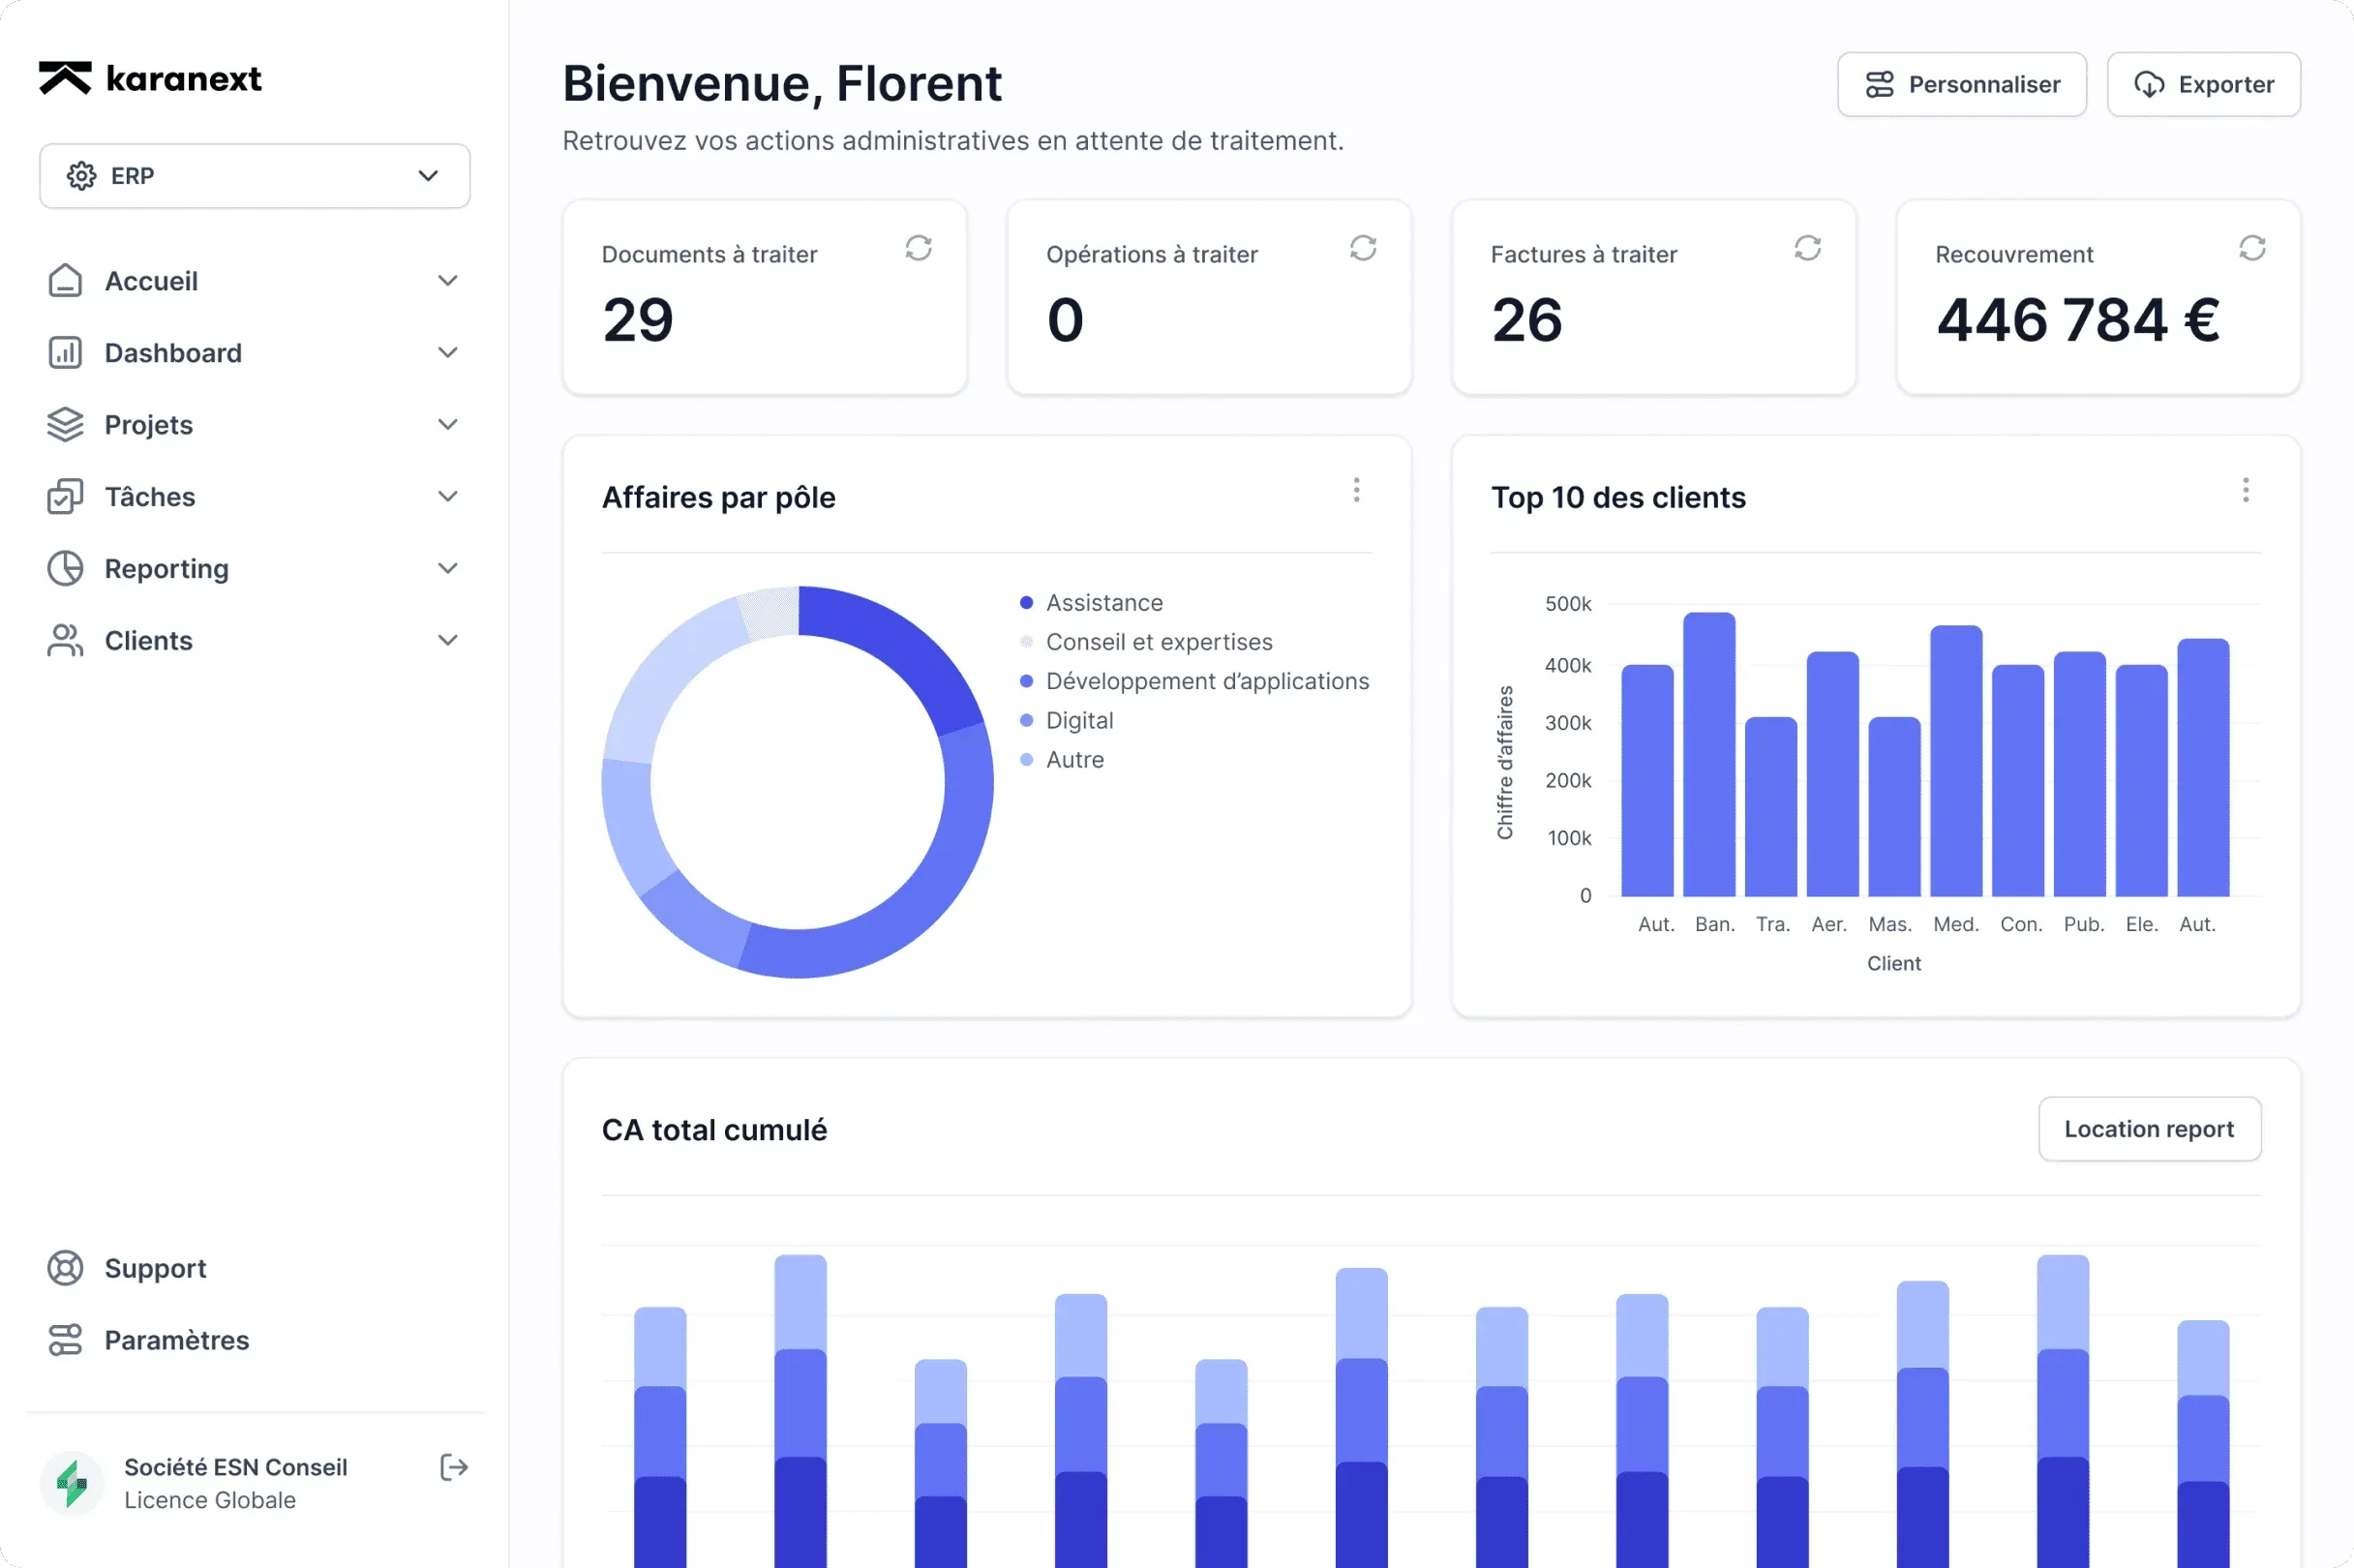The height and width of the screenshot is (1568, 2354).
Task: Toggle the Digital legend series
Action: click(x=1078, y=721)
